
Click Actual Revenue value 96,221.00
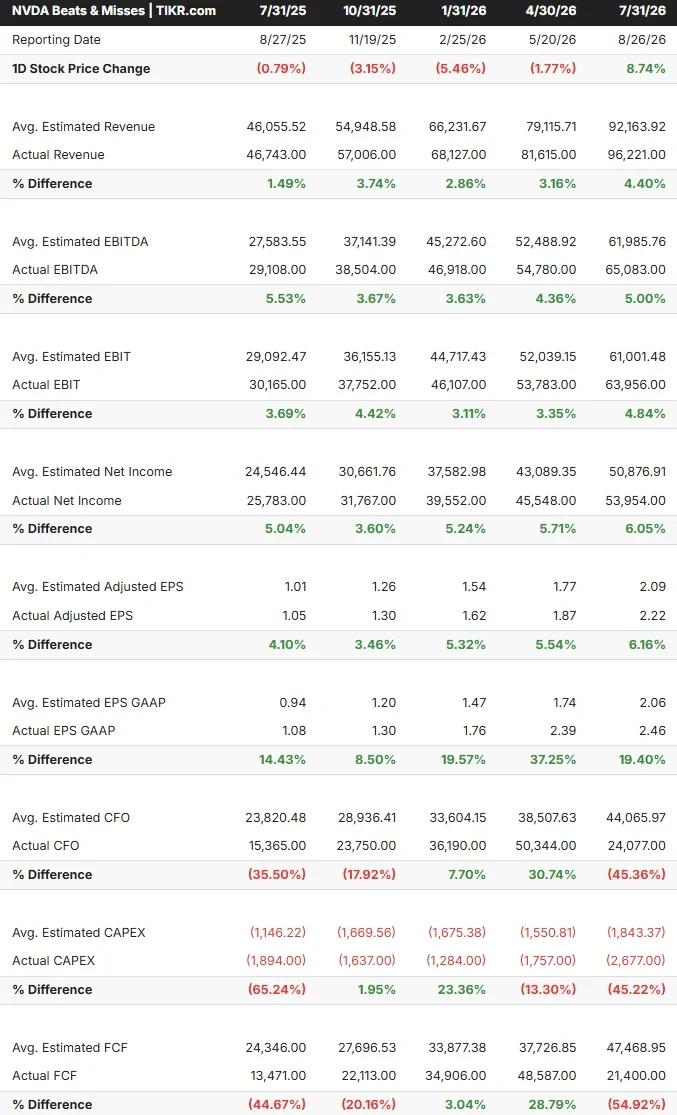pos(636,155)
